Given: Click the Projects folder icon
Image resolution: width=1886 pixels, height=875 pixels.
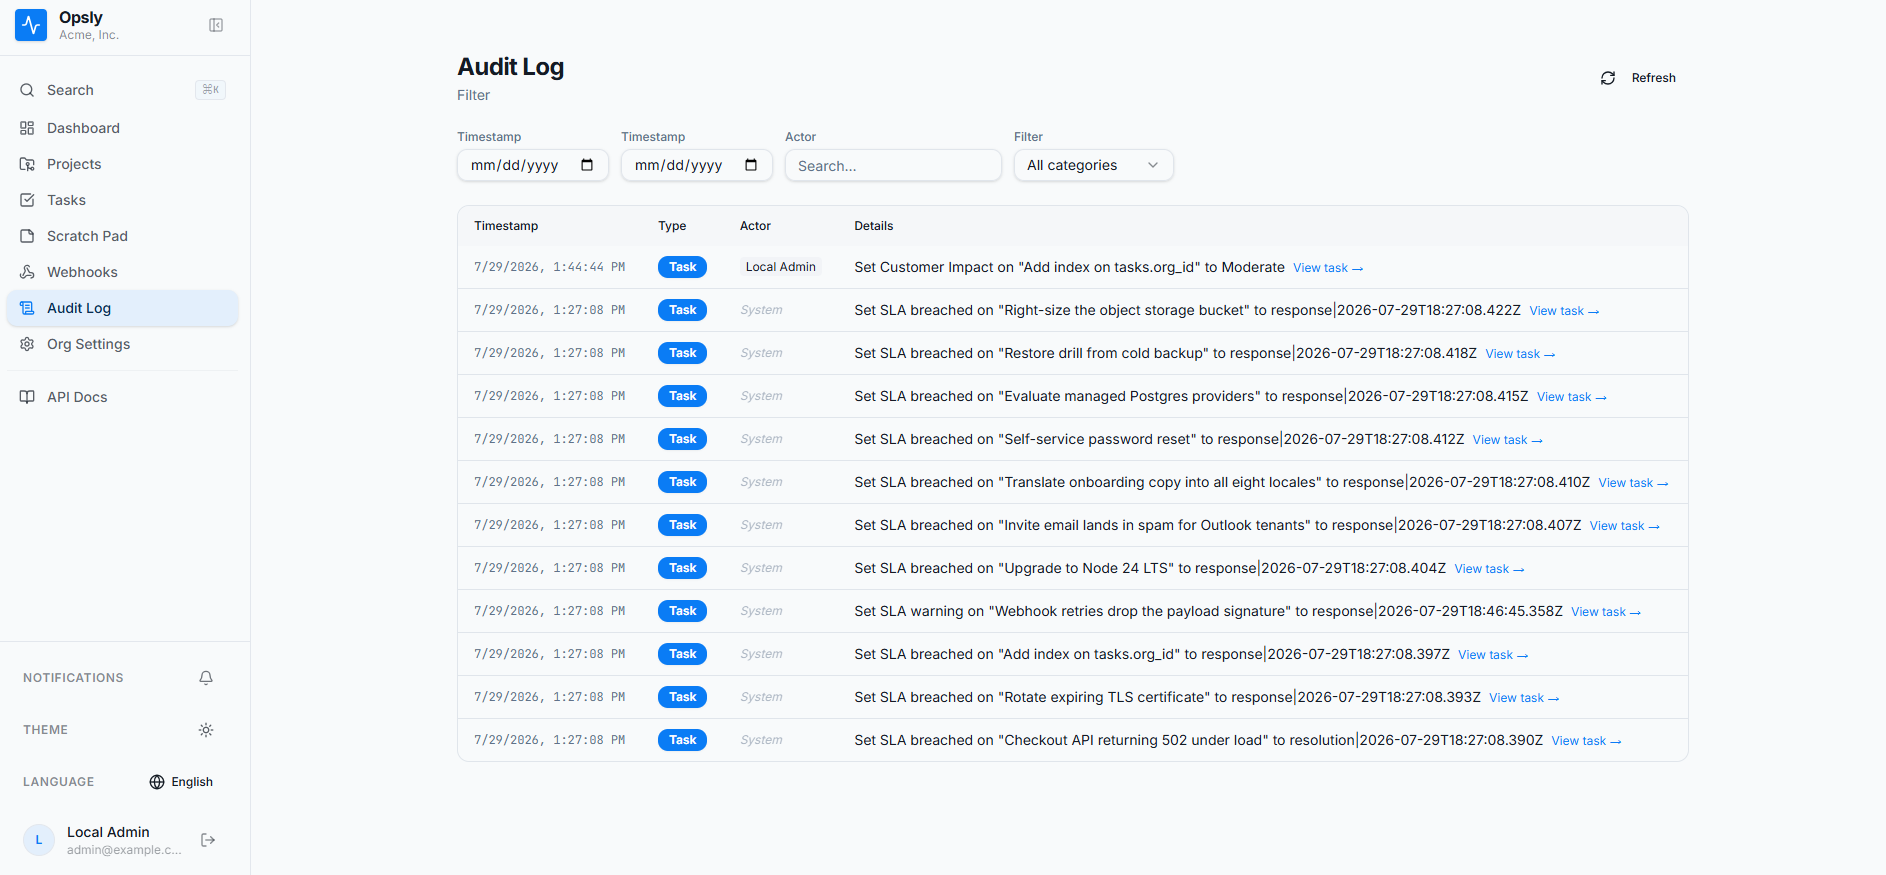Looking at the screenshot, I should [x=27, y=164].
